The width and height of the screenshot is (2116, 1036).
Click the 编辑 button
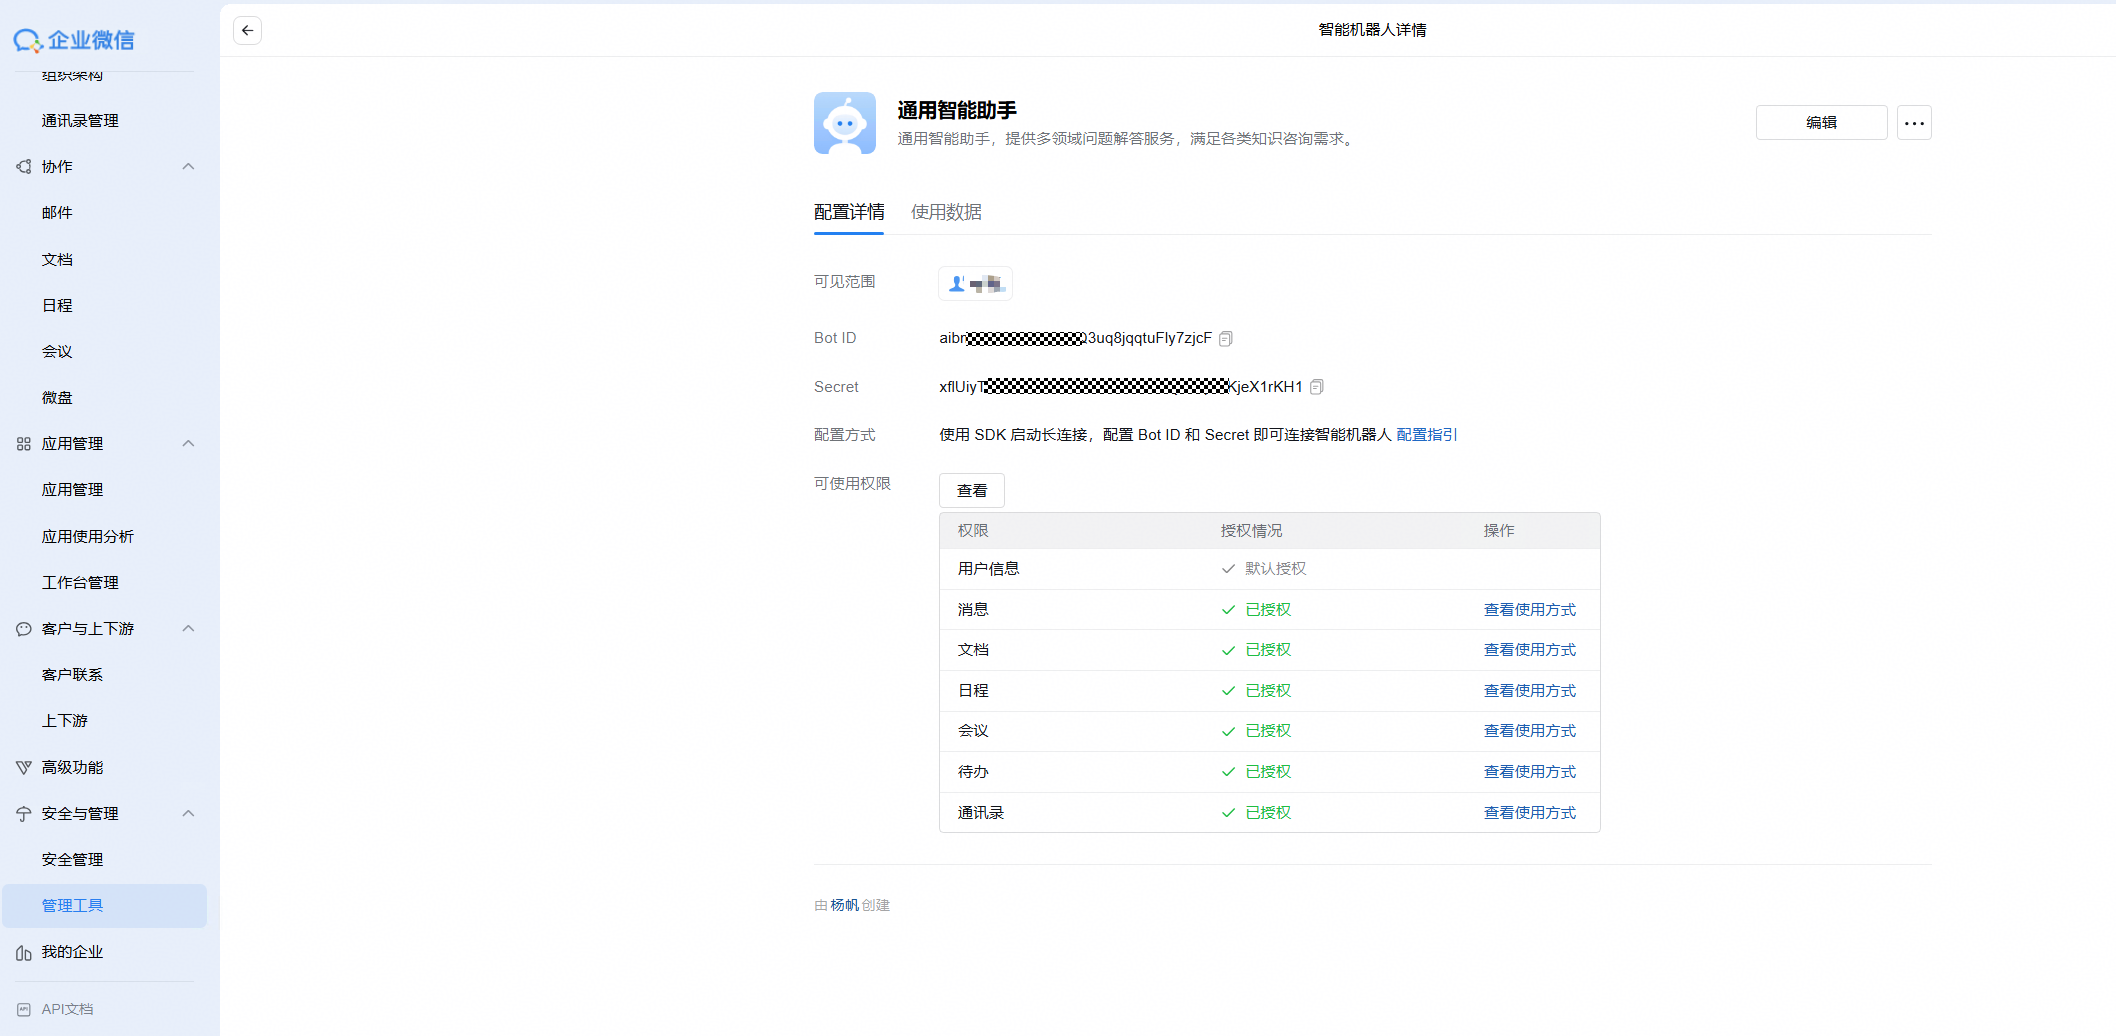(x=1821, y=123)
